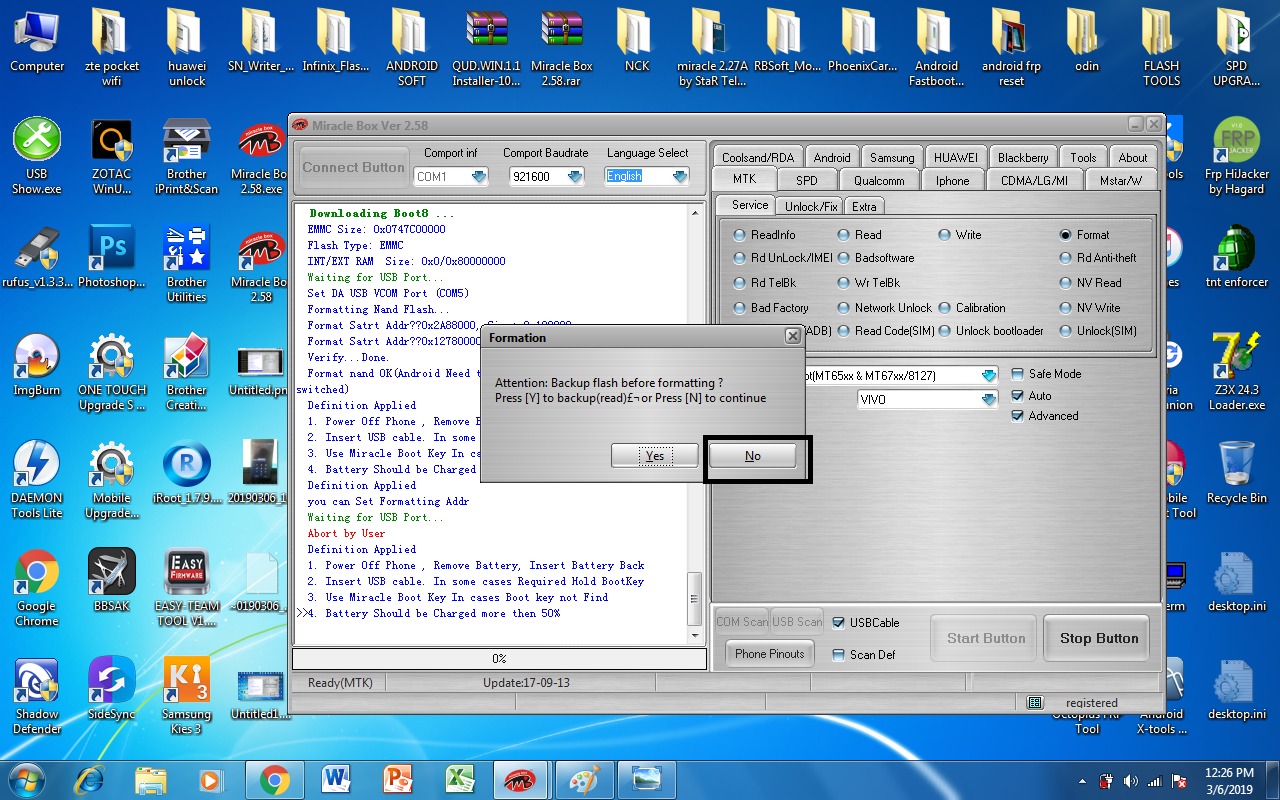Open Excel from the taskbar
The image size is (1280, 800).
pyautogui.click(x=460, y=779)
